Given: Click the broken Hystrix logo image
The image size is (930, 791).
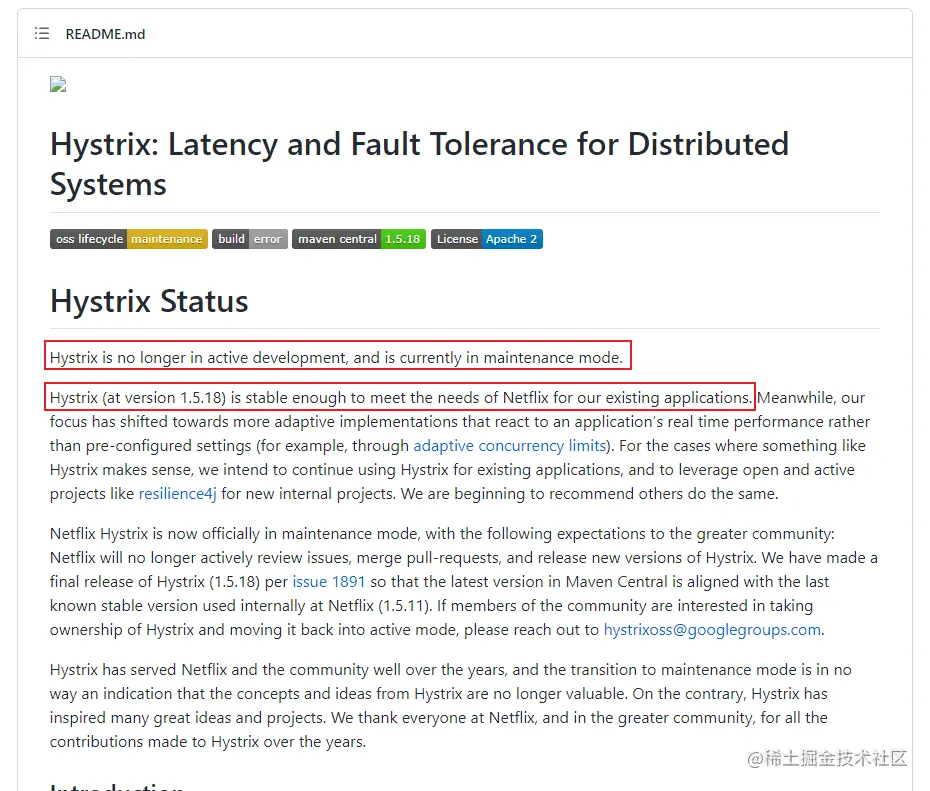Looking at the screenshot, I should (x=58, y=85).
